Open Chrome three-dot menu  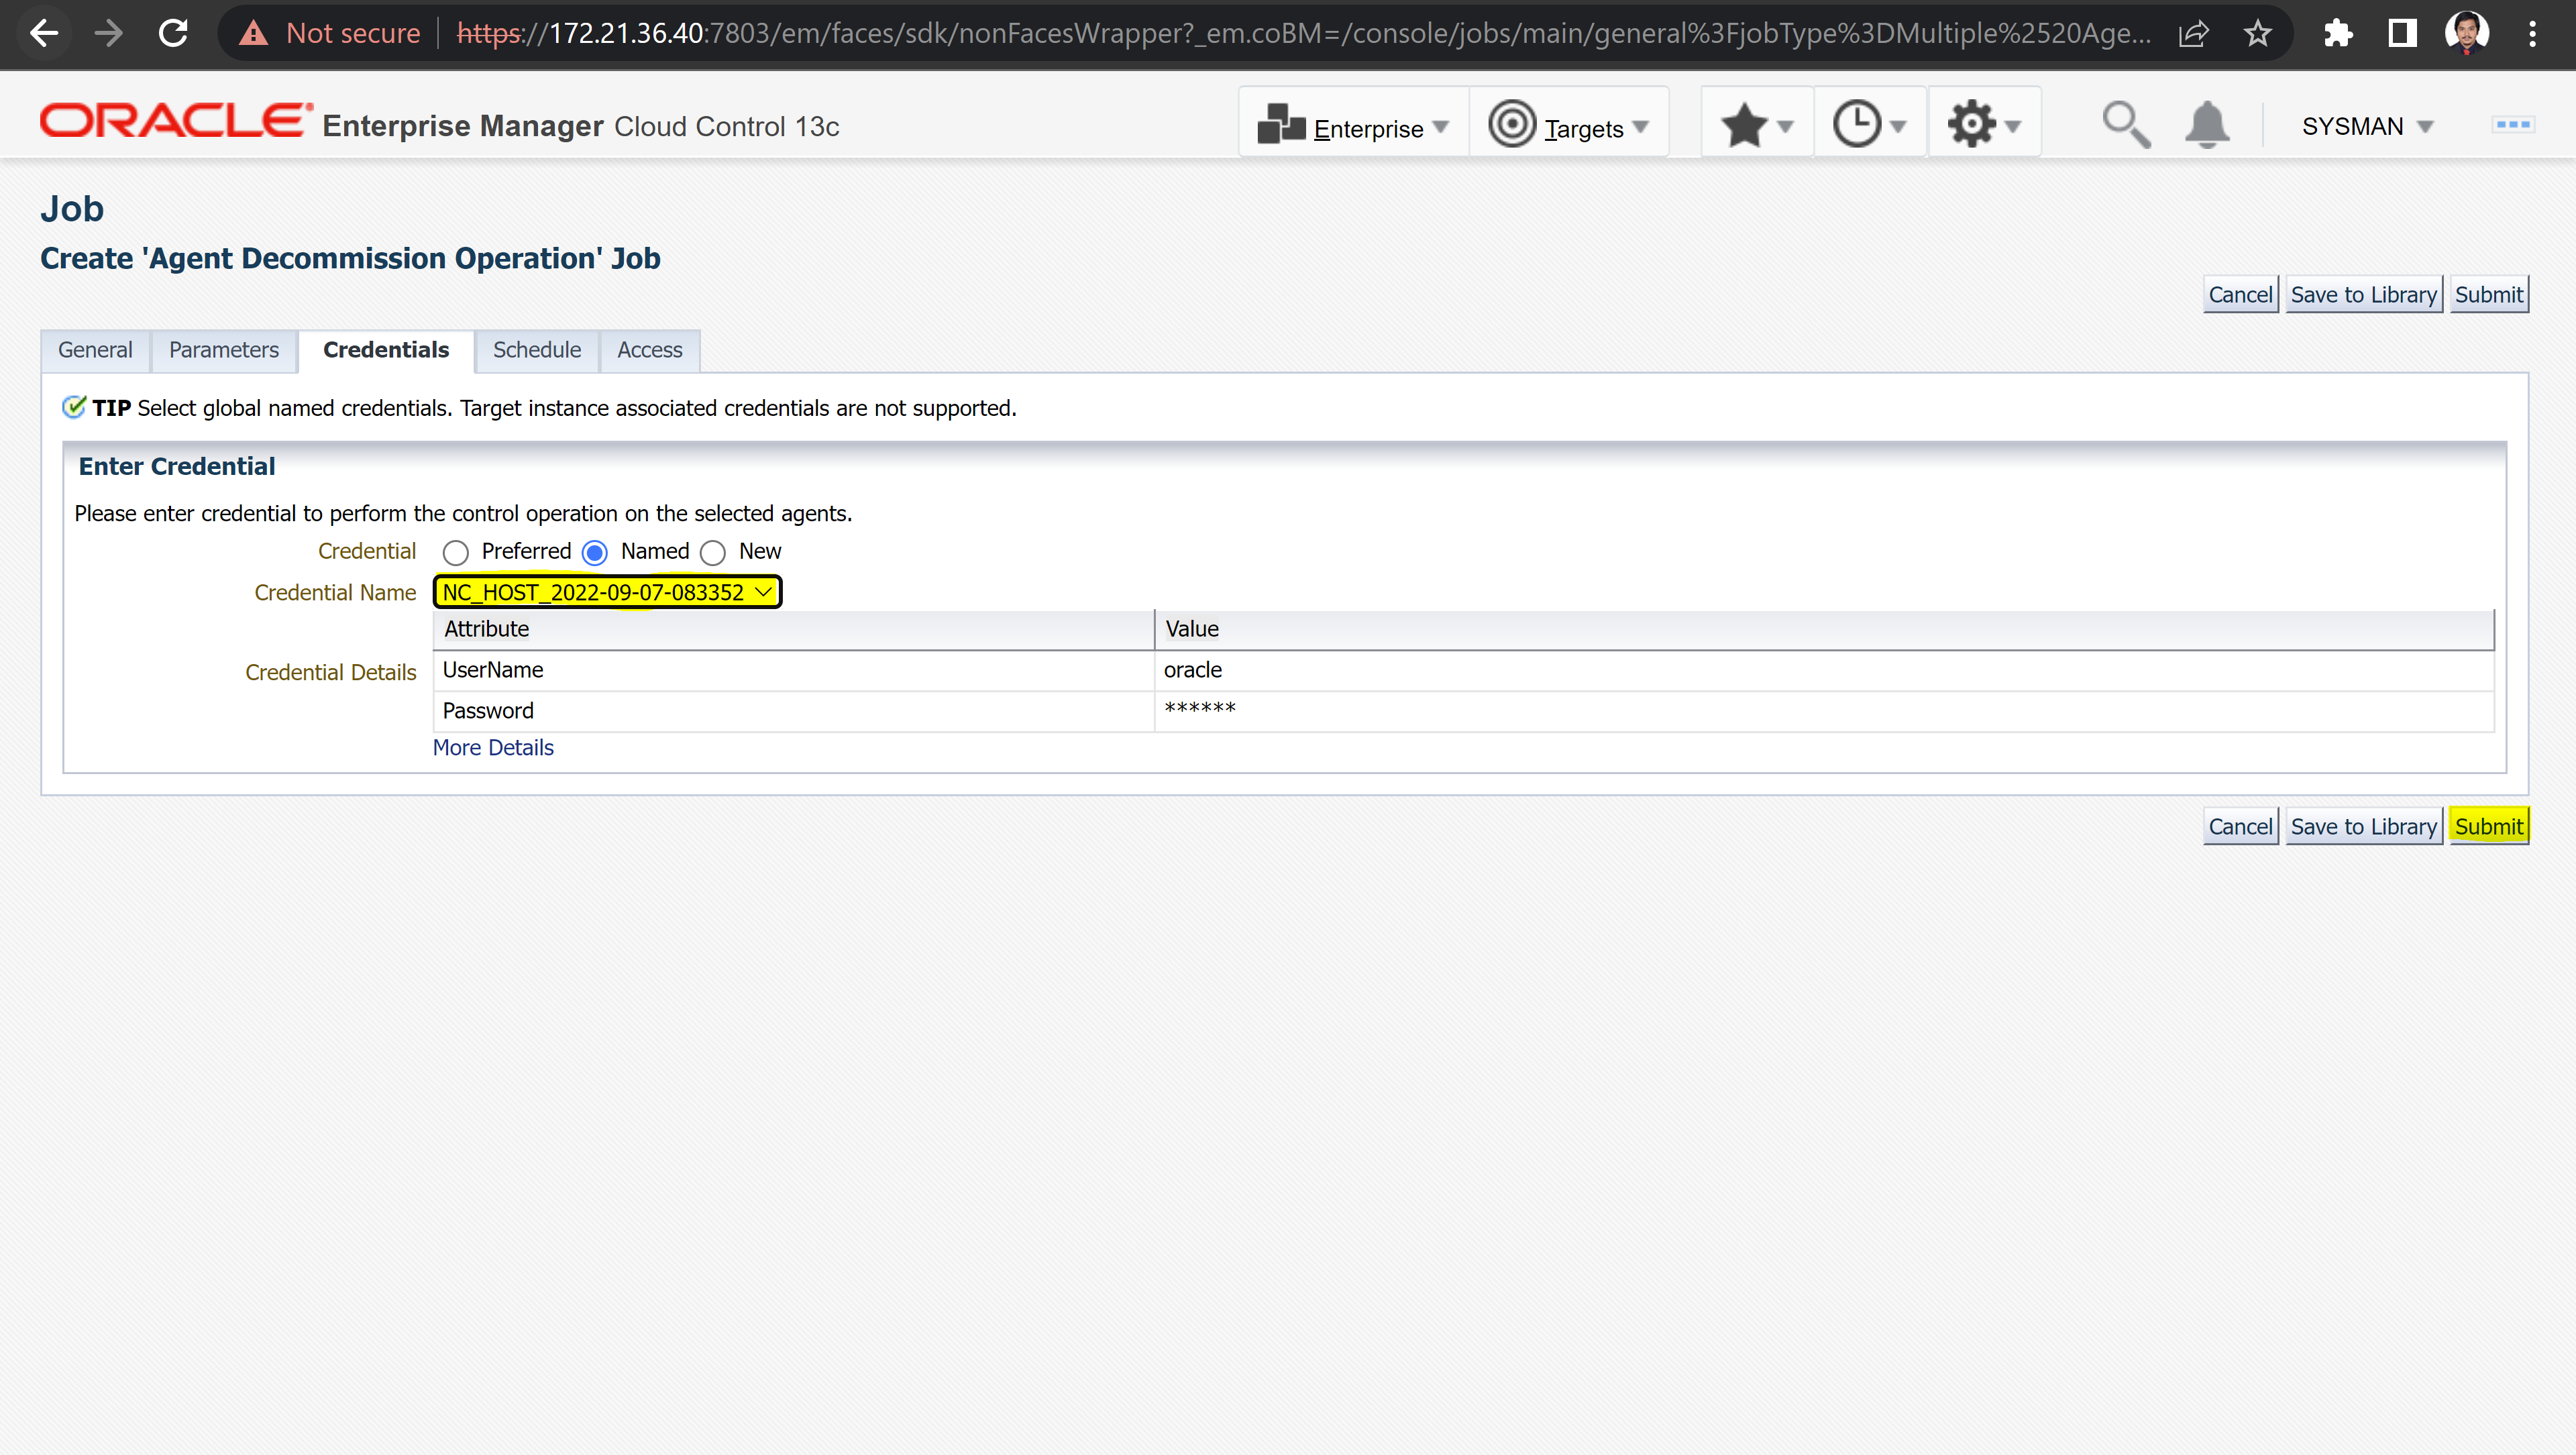tap(2532, 34)
